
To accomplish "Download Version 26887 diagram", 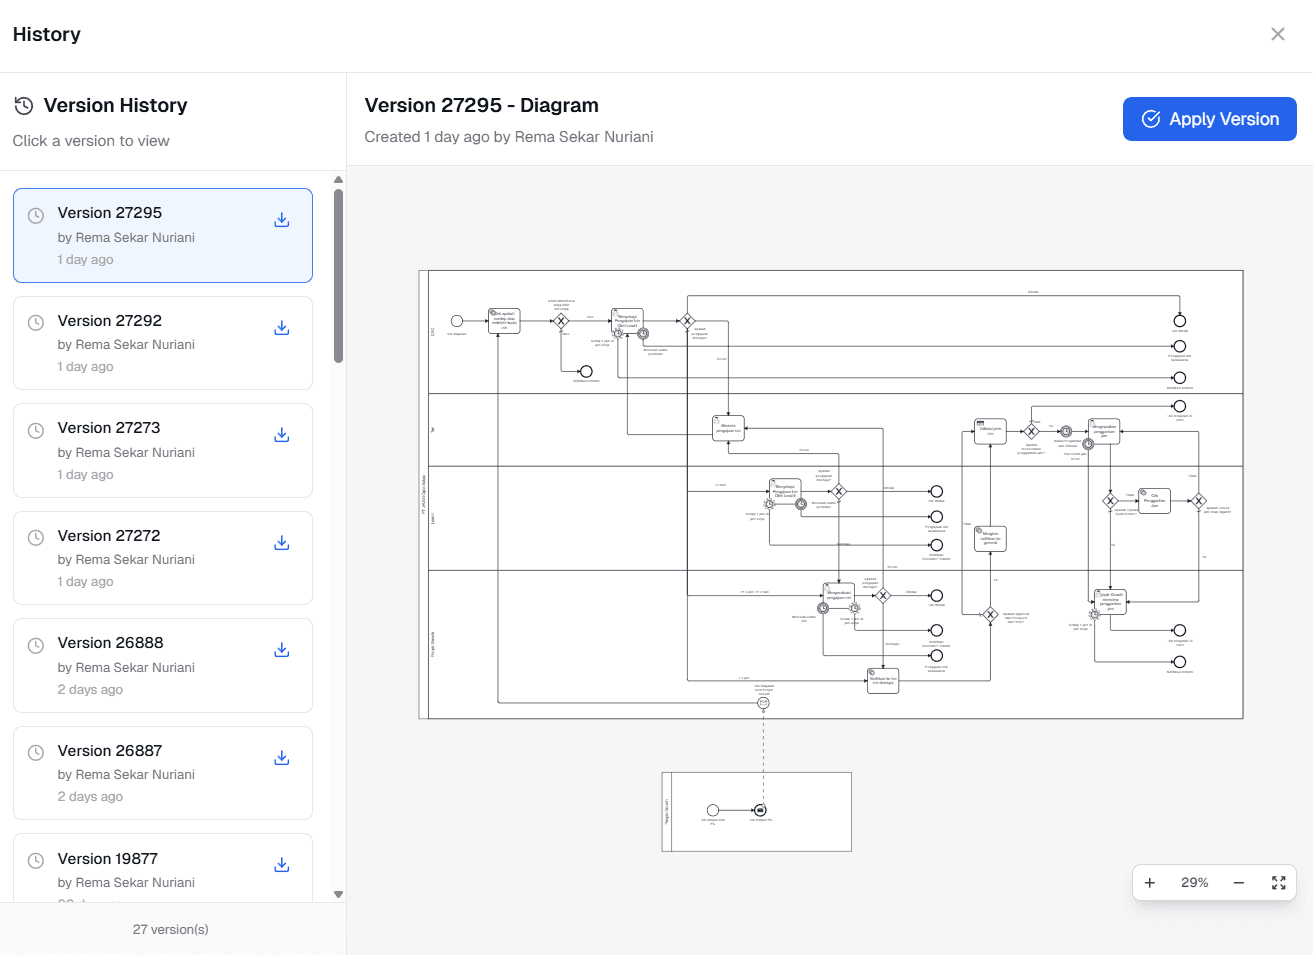I will (281, 758).
